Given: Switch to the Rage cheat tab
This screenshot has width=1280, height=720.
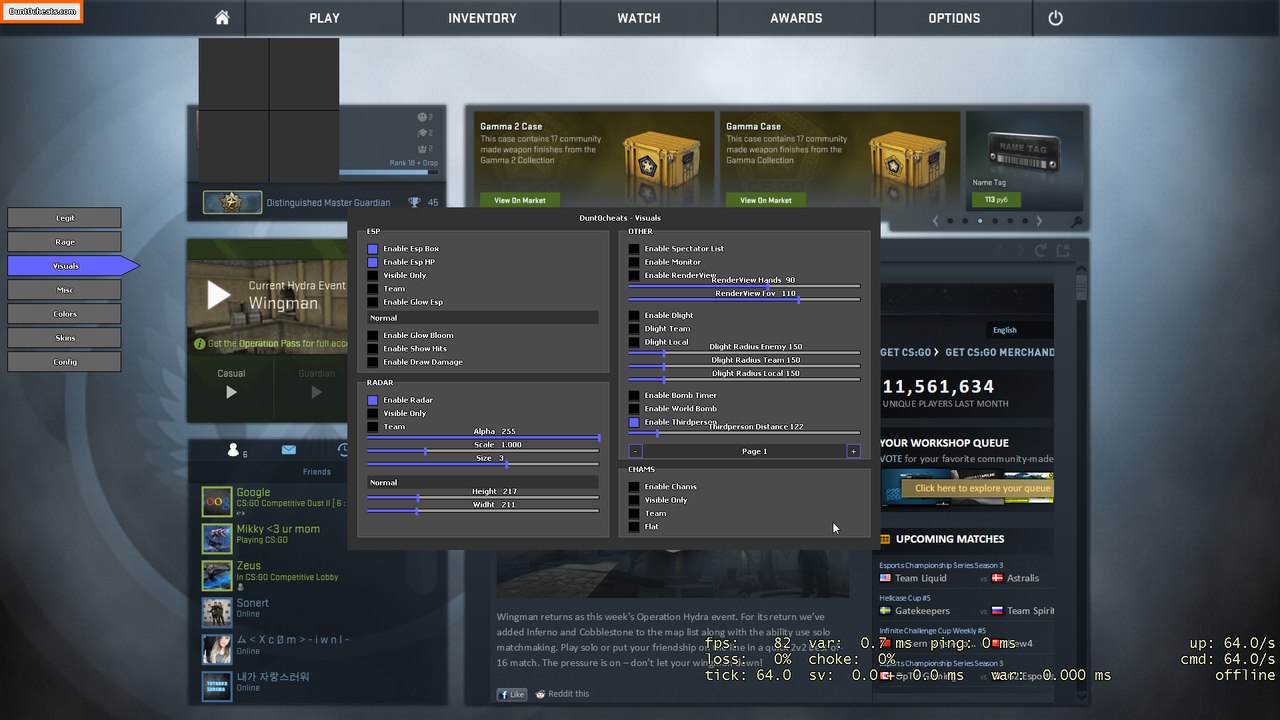Looking at the screenshot, I should (x=64, y=242).
